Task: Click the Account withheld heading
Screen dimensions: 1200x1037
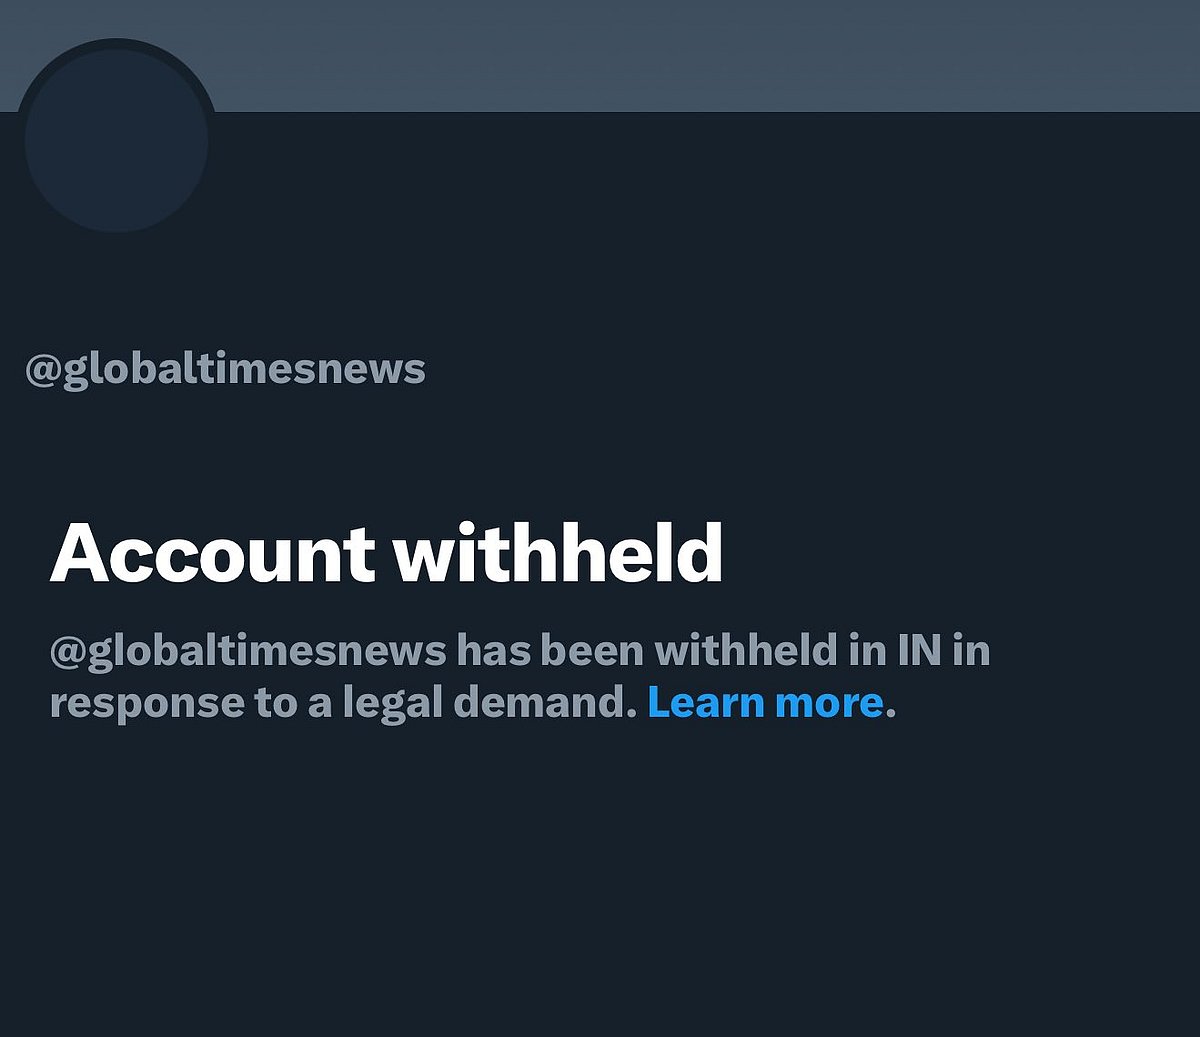Action: [391, 550]
